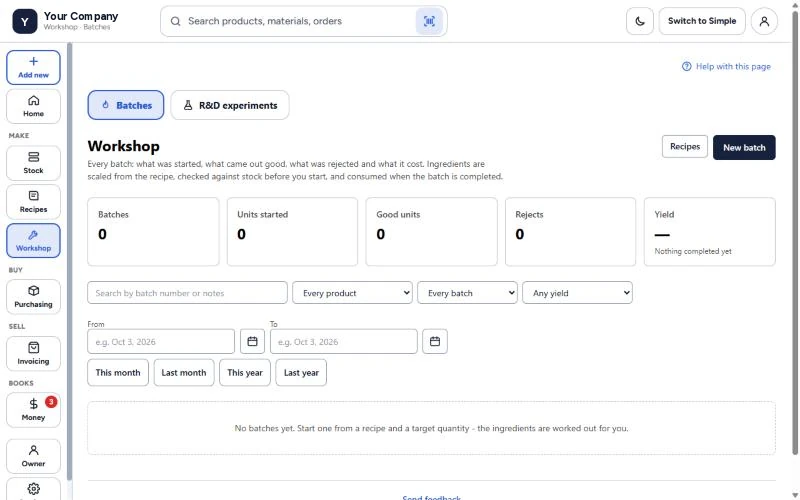Click the Rejects stat card
This screenshot has width=800, height=500.
pos(570,232)
